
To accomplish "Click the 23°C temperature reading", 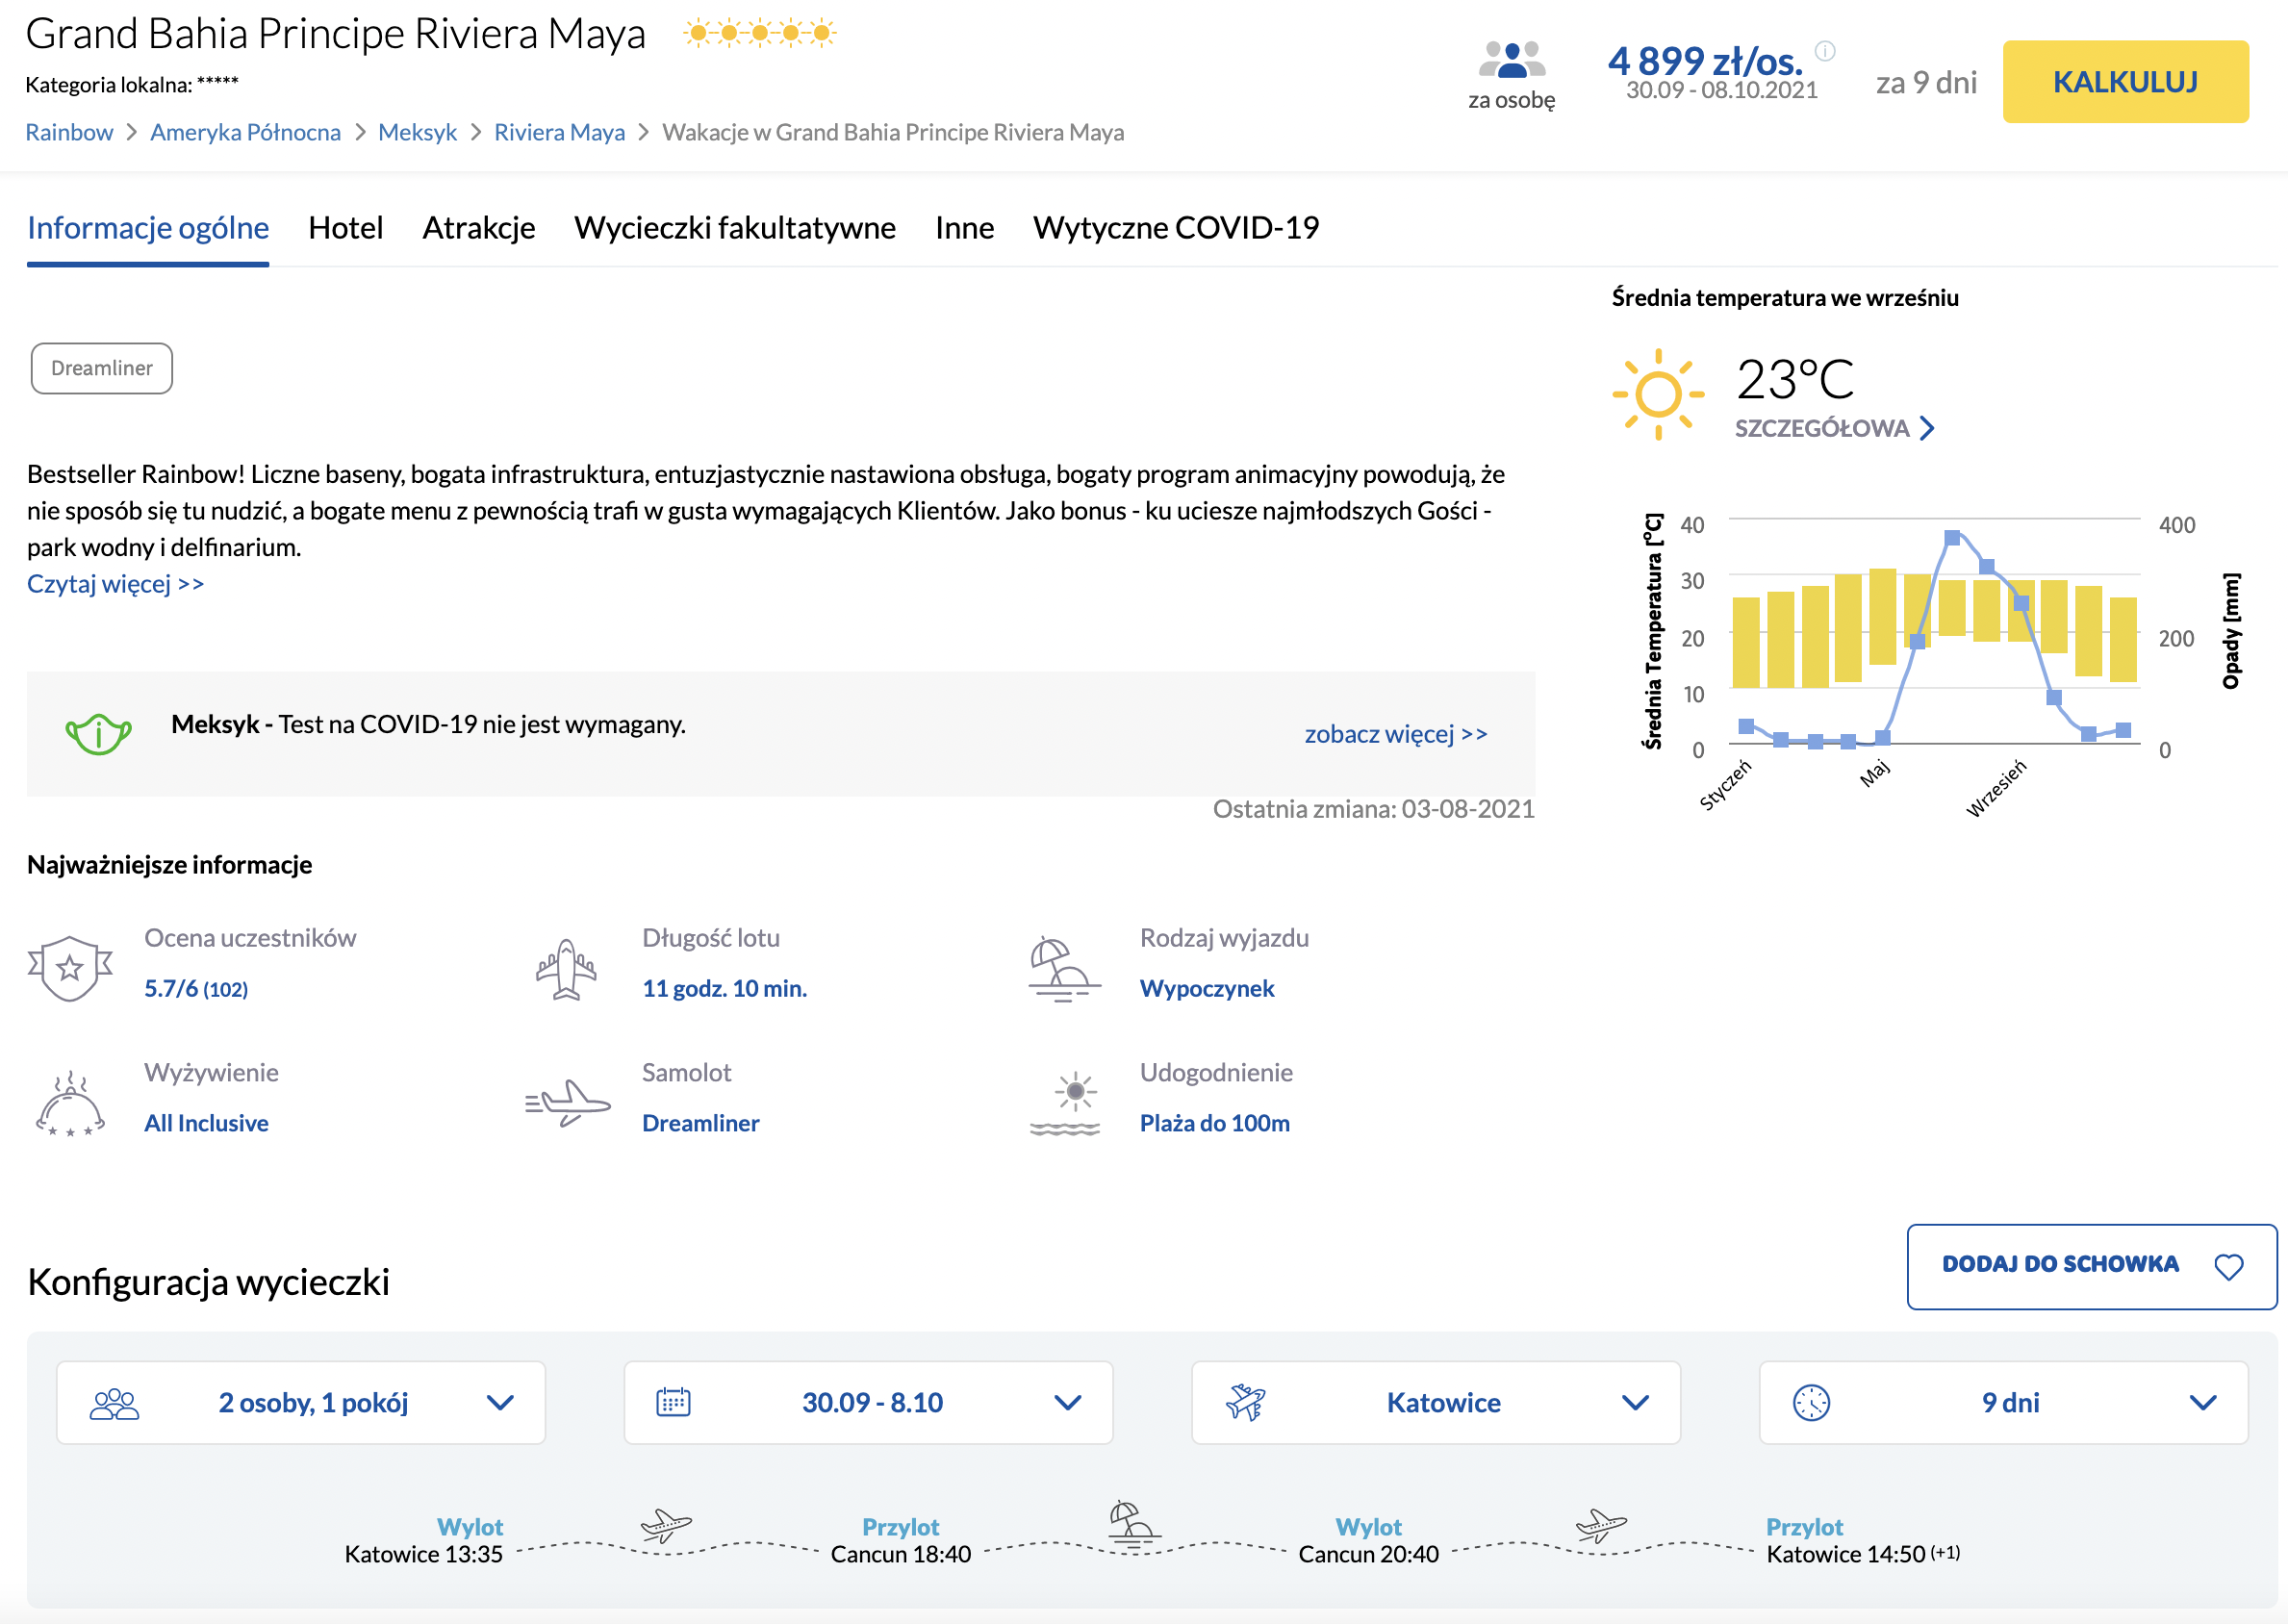I will [x=1796, y=379].
